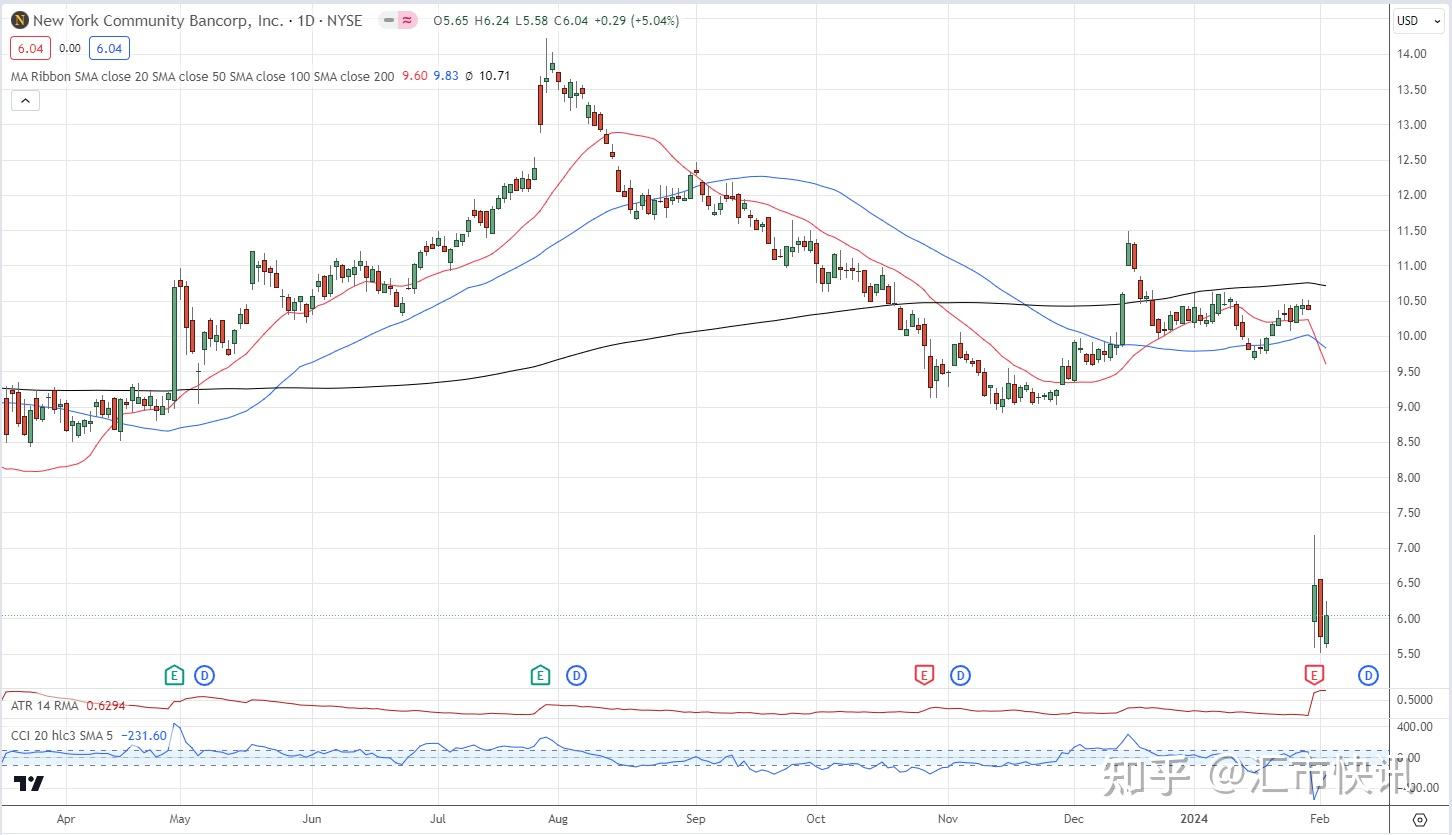Image resolution: width=1452 pixels, height=835 pixels.
Task: Open dividend D marker near August
Action: (576, 676)
